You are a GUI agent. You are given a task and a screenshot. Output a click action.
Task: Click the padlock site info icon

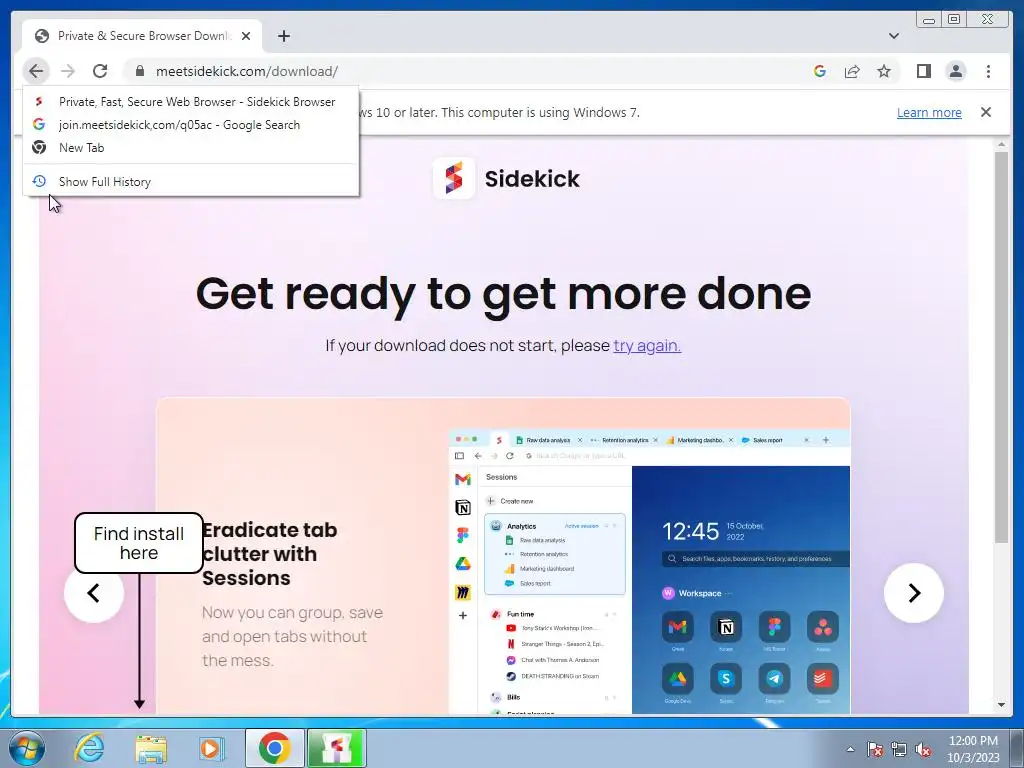pos(140,71)
